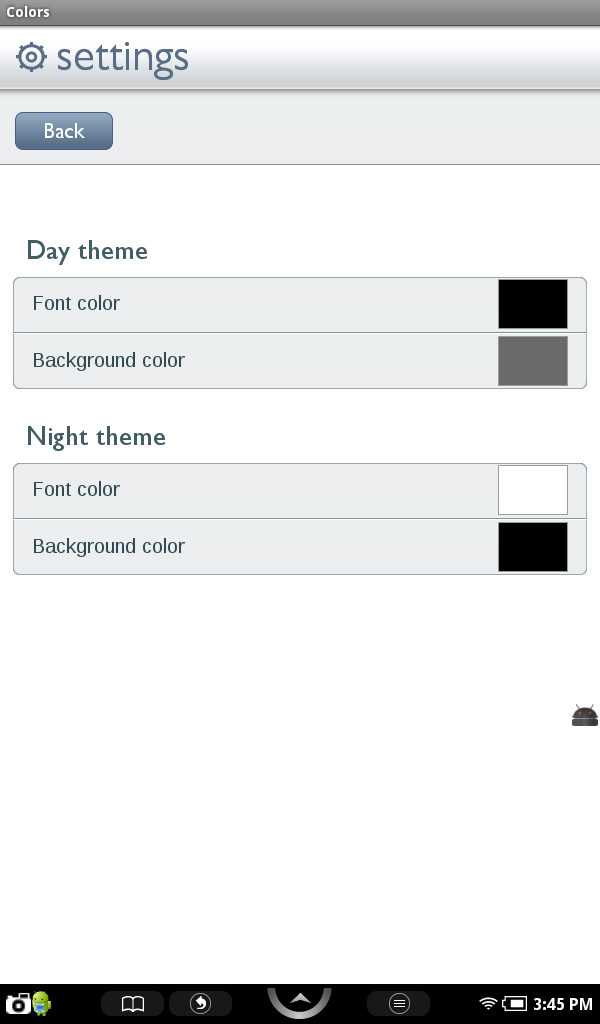The height and width of the screenshot is (1024, 600).
Task: Tap the 3:45 PM clock
Action: coord(562,1004)
